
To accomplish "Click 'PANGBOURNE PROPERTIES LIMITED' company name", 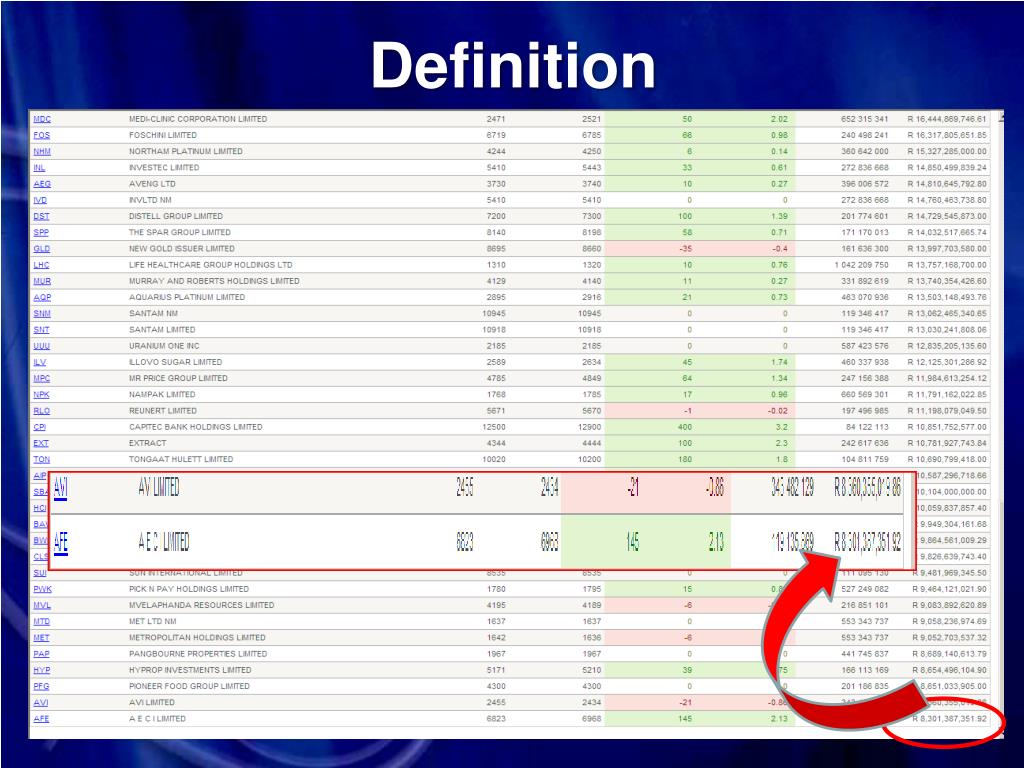I will tap(198, 654).
